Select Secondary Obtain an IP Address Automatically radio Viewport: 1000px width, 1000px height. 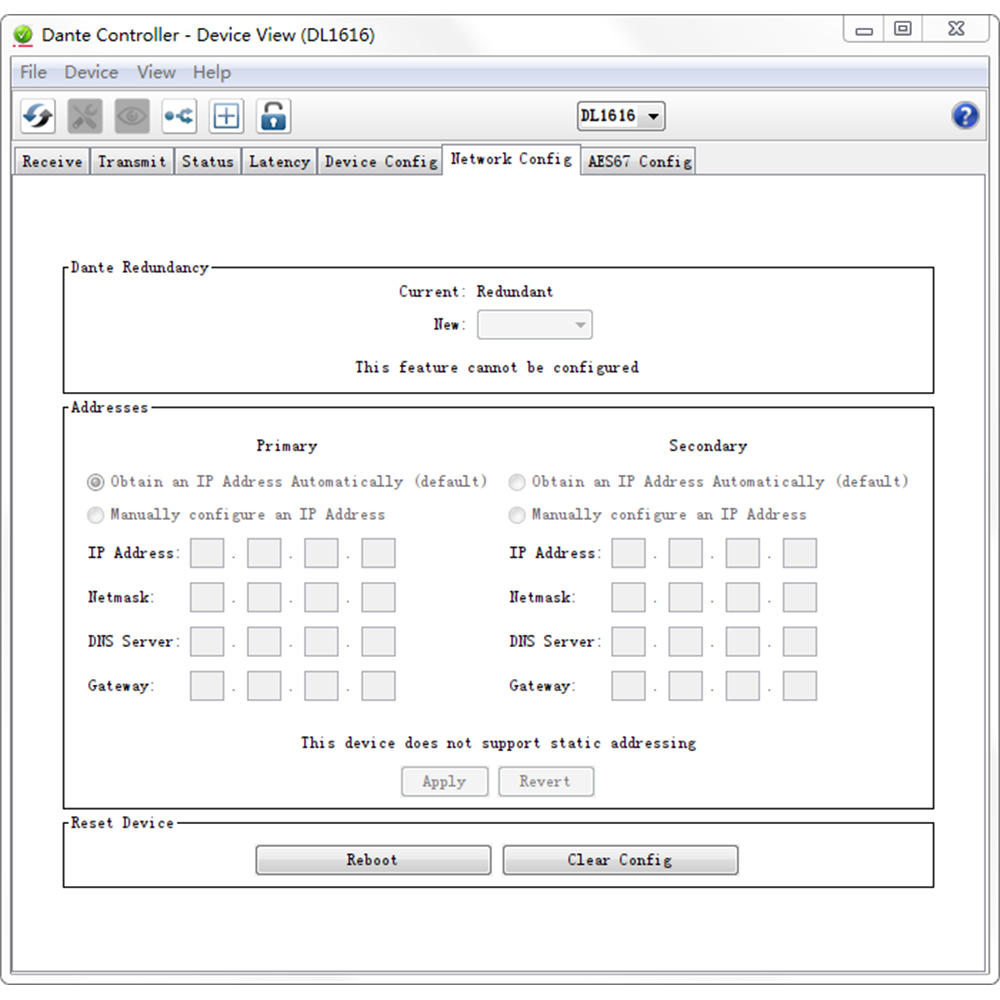[x=517, y=482]
